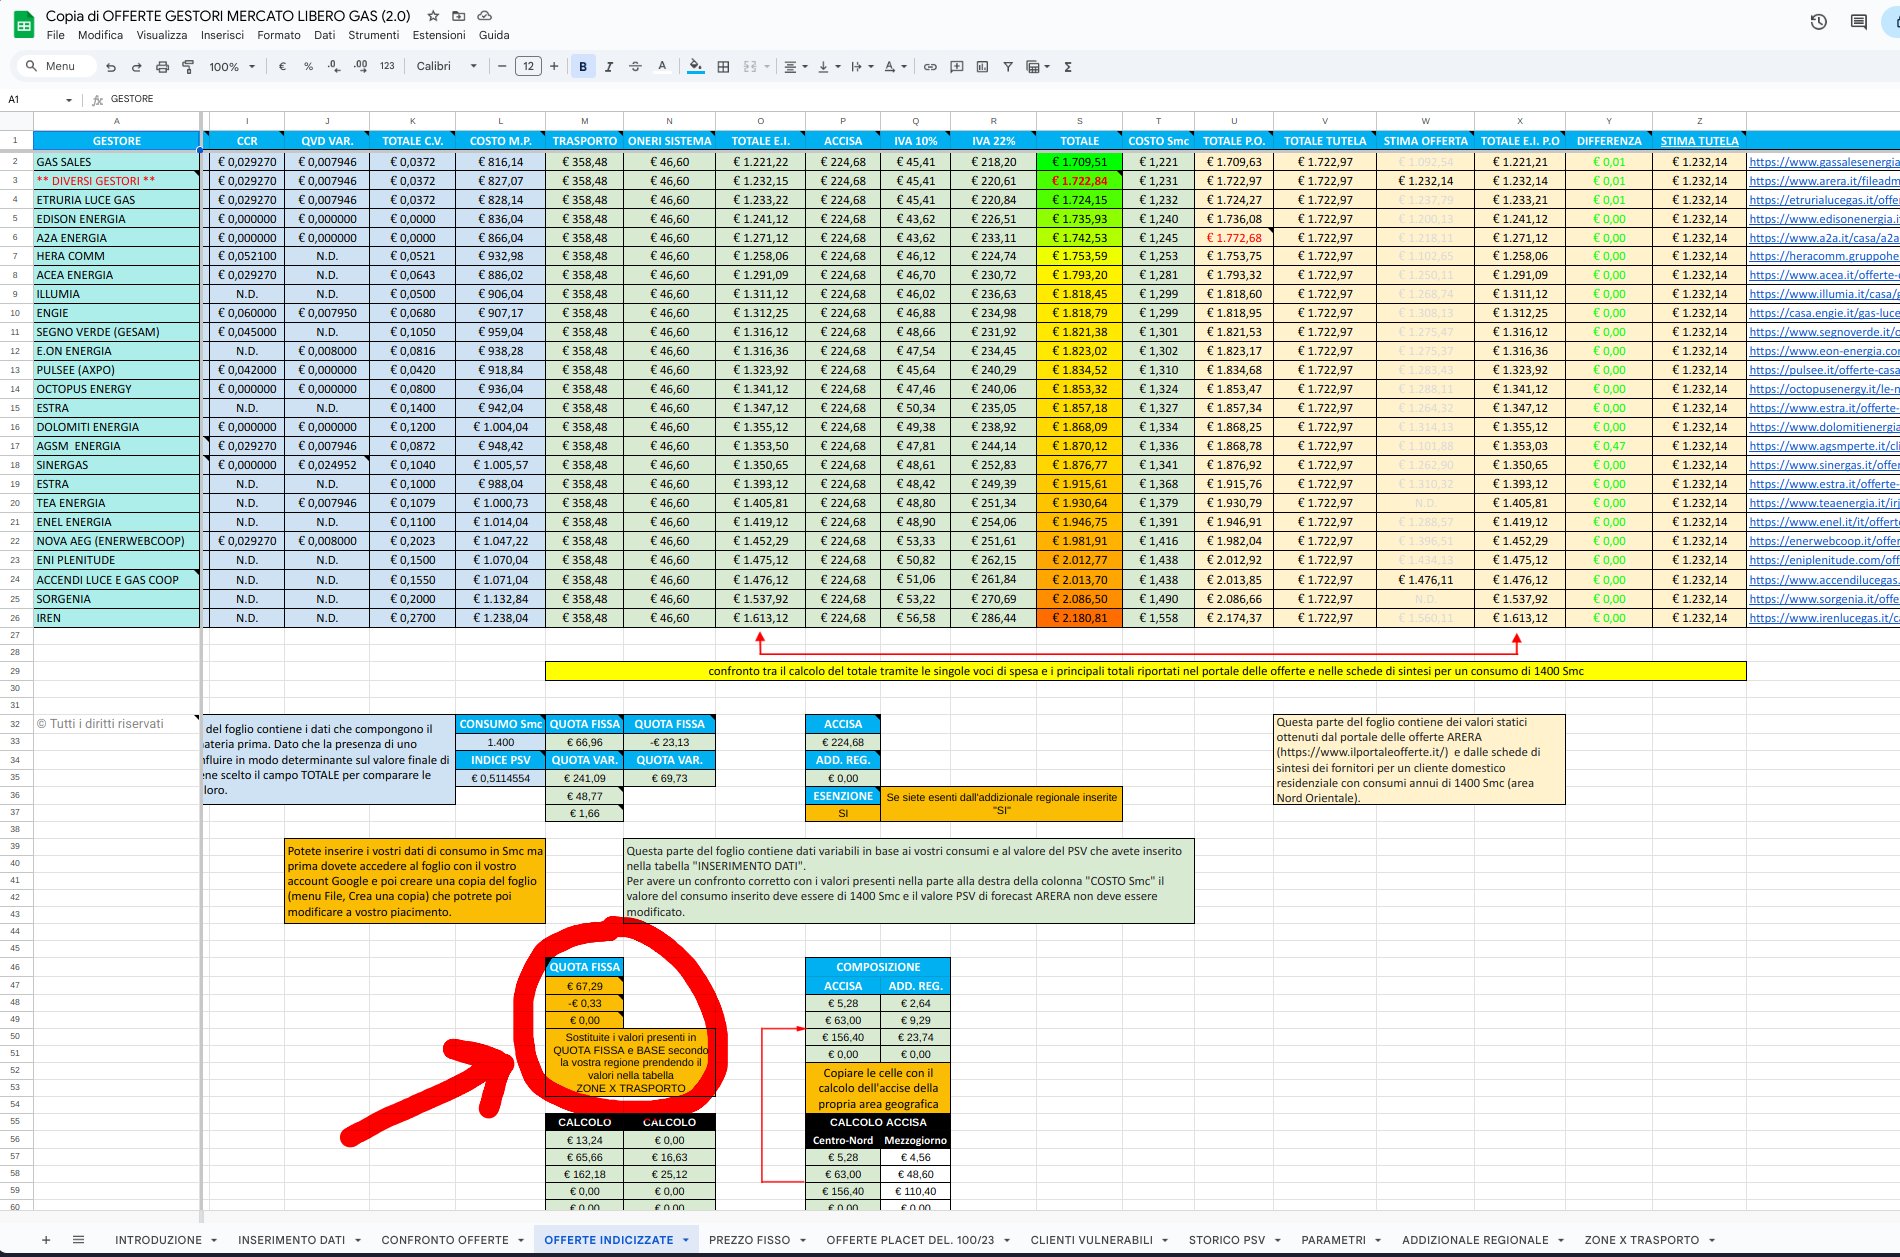Image resolution: width=1900 pixels, height=1257 pixels.
Task: Open the Inserisci menu
Action: 222,35
